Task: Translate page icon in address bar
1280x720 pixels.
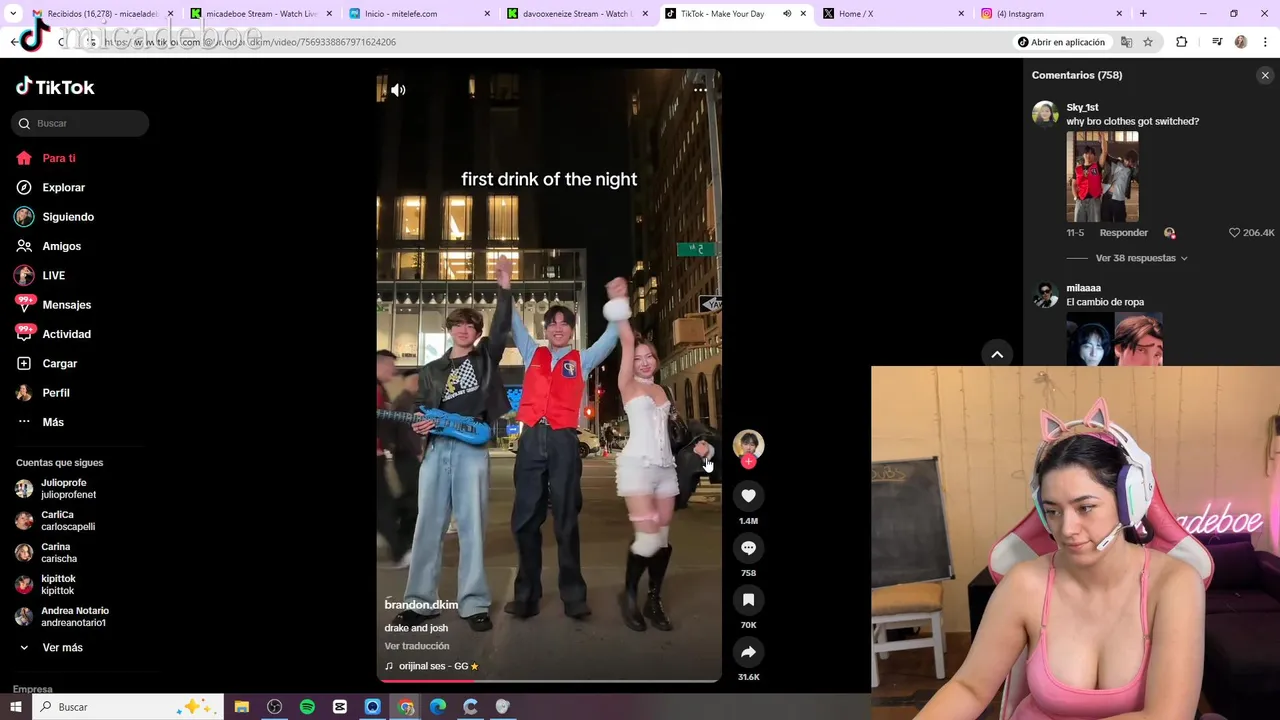Action: pos(1126,42)
